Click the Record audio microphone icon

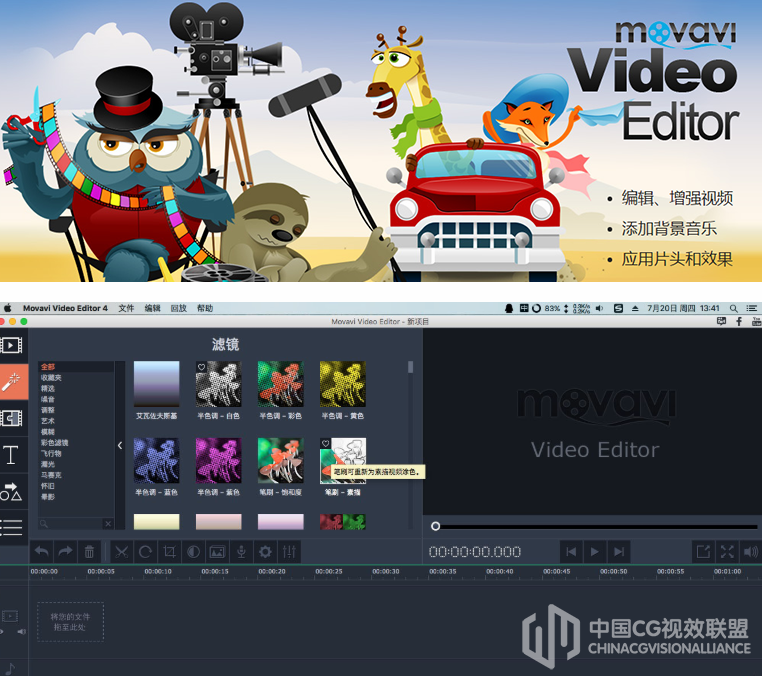coord(241,552)
